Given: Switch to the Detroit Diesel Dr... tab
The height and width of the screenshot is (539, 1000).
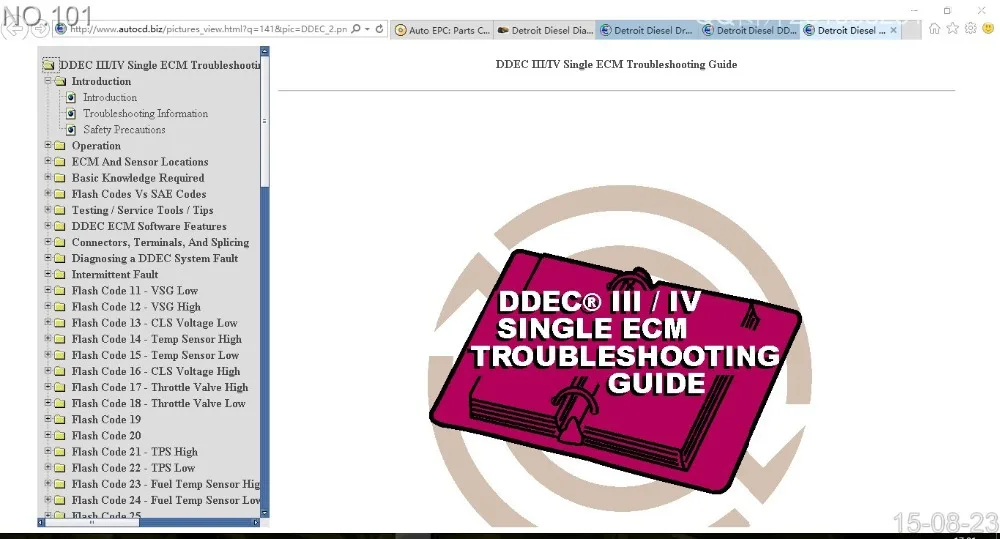Looking at the screenshot, I should pos(647,30).
